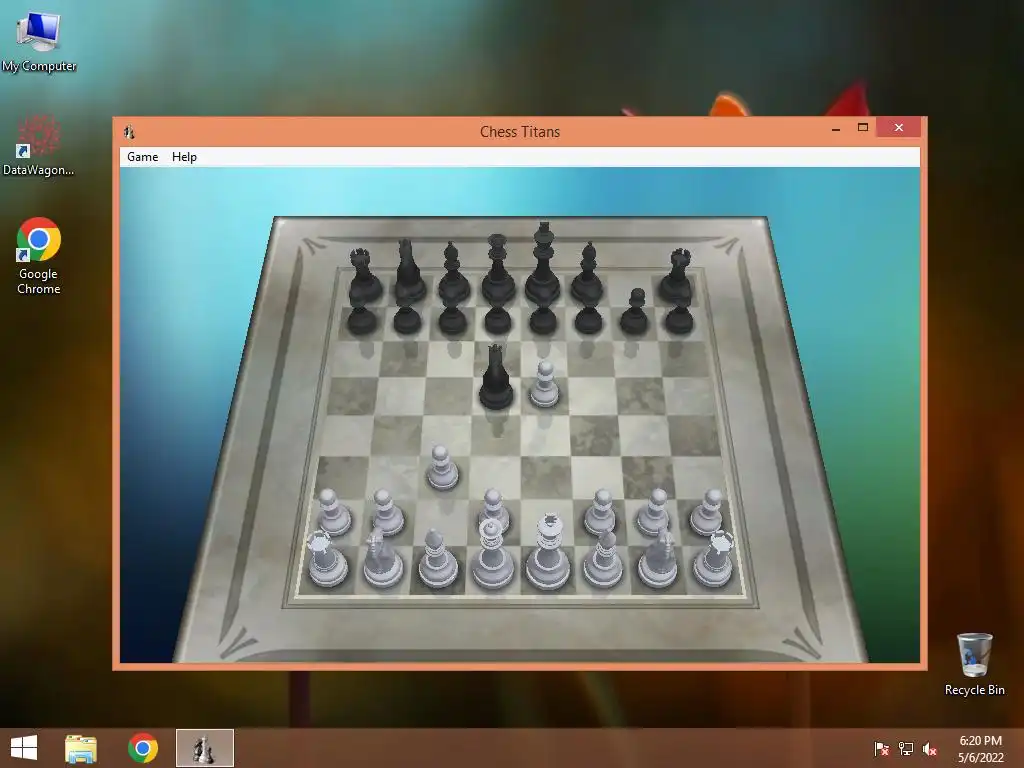The width and height of the screenshot is (1024, 768).
Task: Select the white rook on h1
Action: click(714, 559)
